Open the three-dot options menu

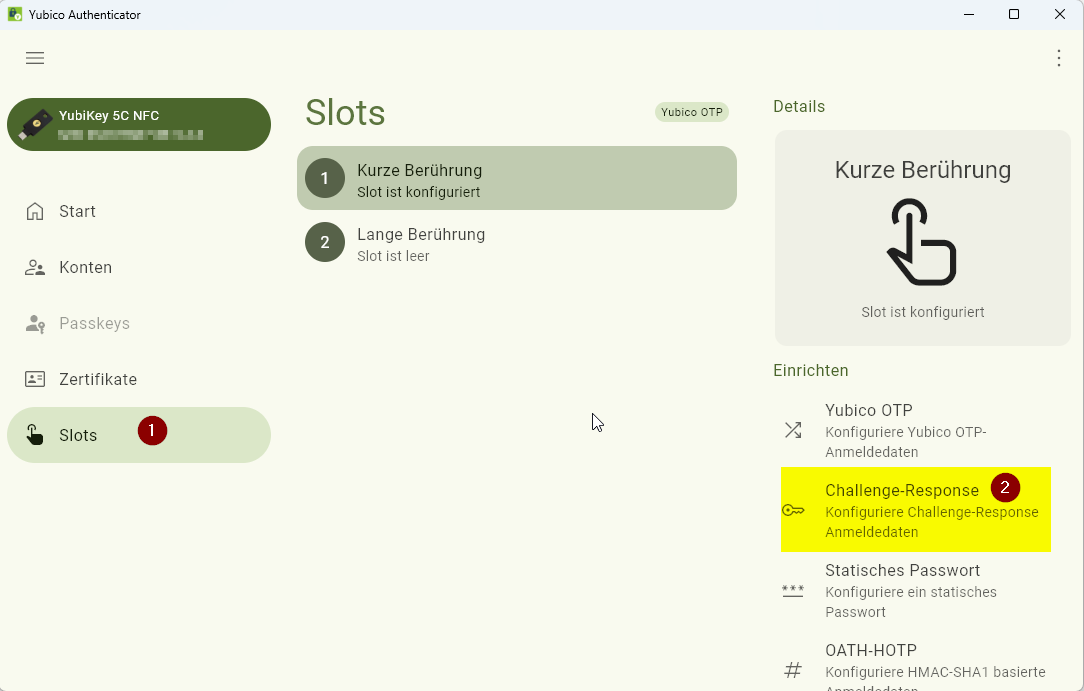pos(1058,58)
